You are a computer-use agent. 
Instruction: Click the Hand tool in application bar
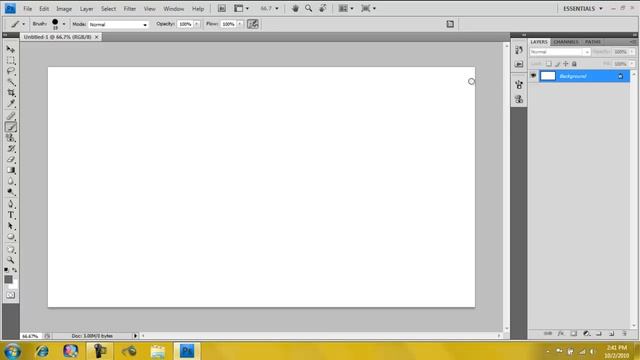point(295,9)
